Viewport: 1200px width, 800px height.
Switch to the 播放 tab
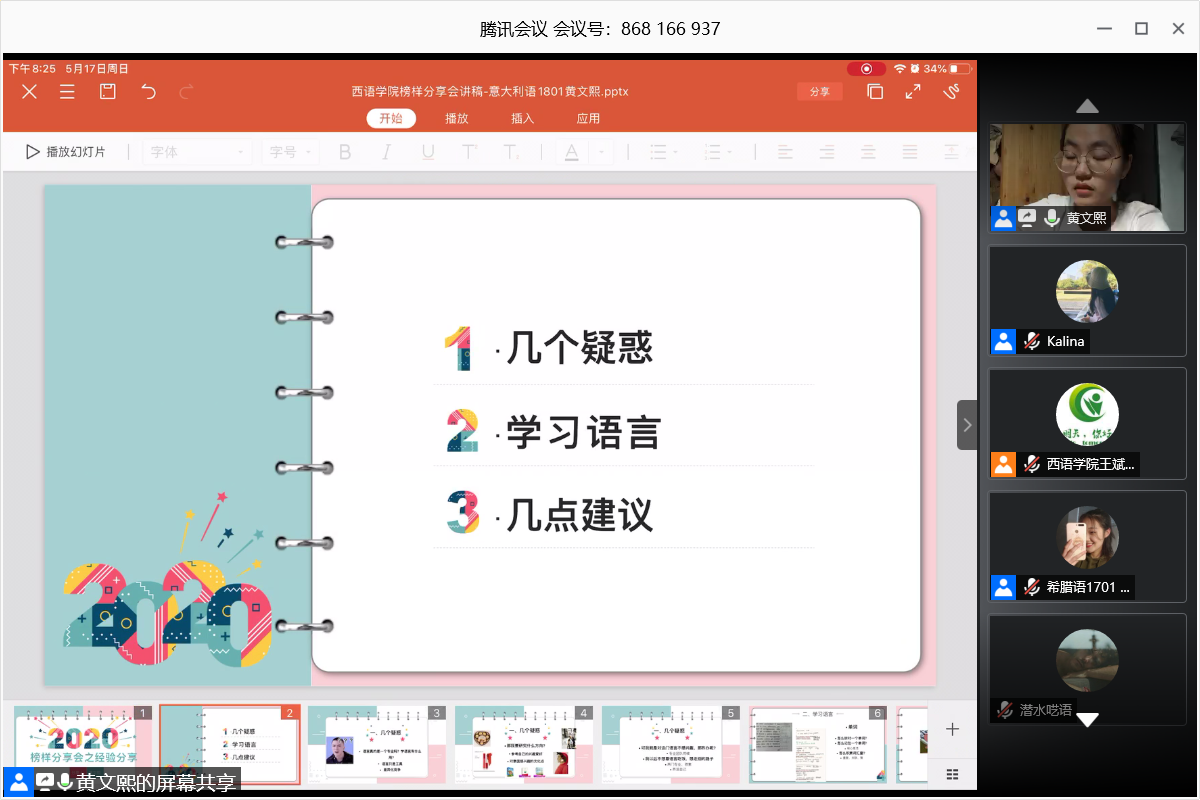tap(457, 118)
